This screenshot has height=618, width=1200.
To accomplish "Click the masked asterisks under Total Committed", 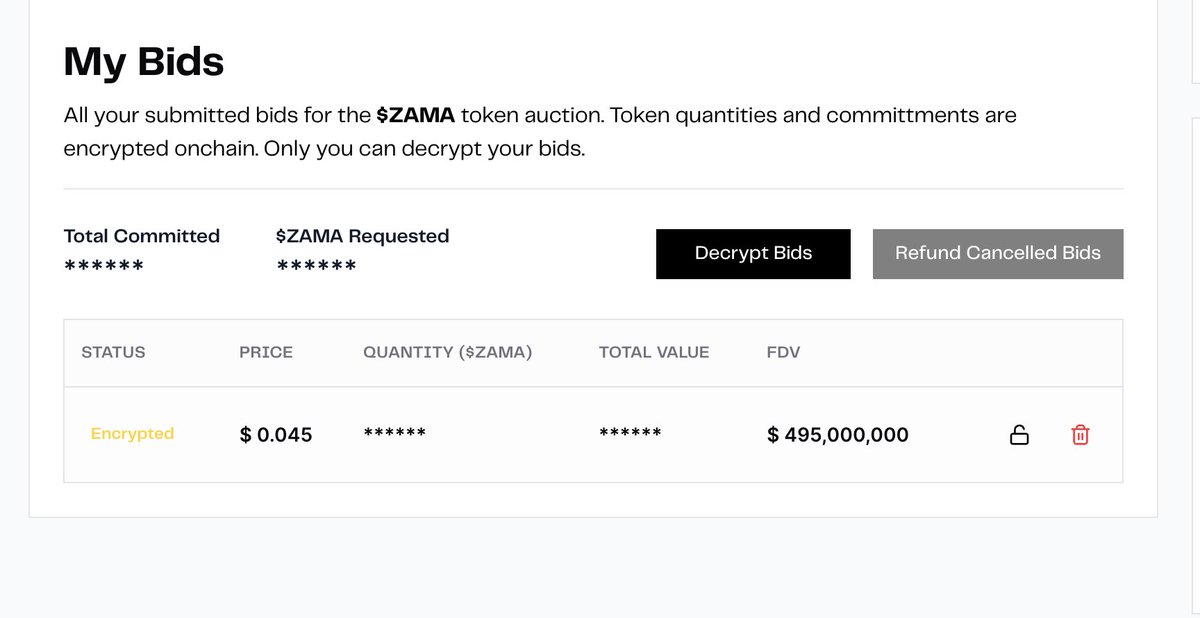I will [x=104, y=267].
